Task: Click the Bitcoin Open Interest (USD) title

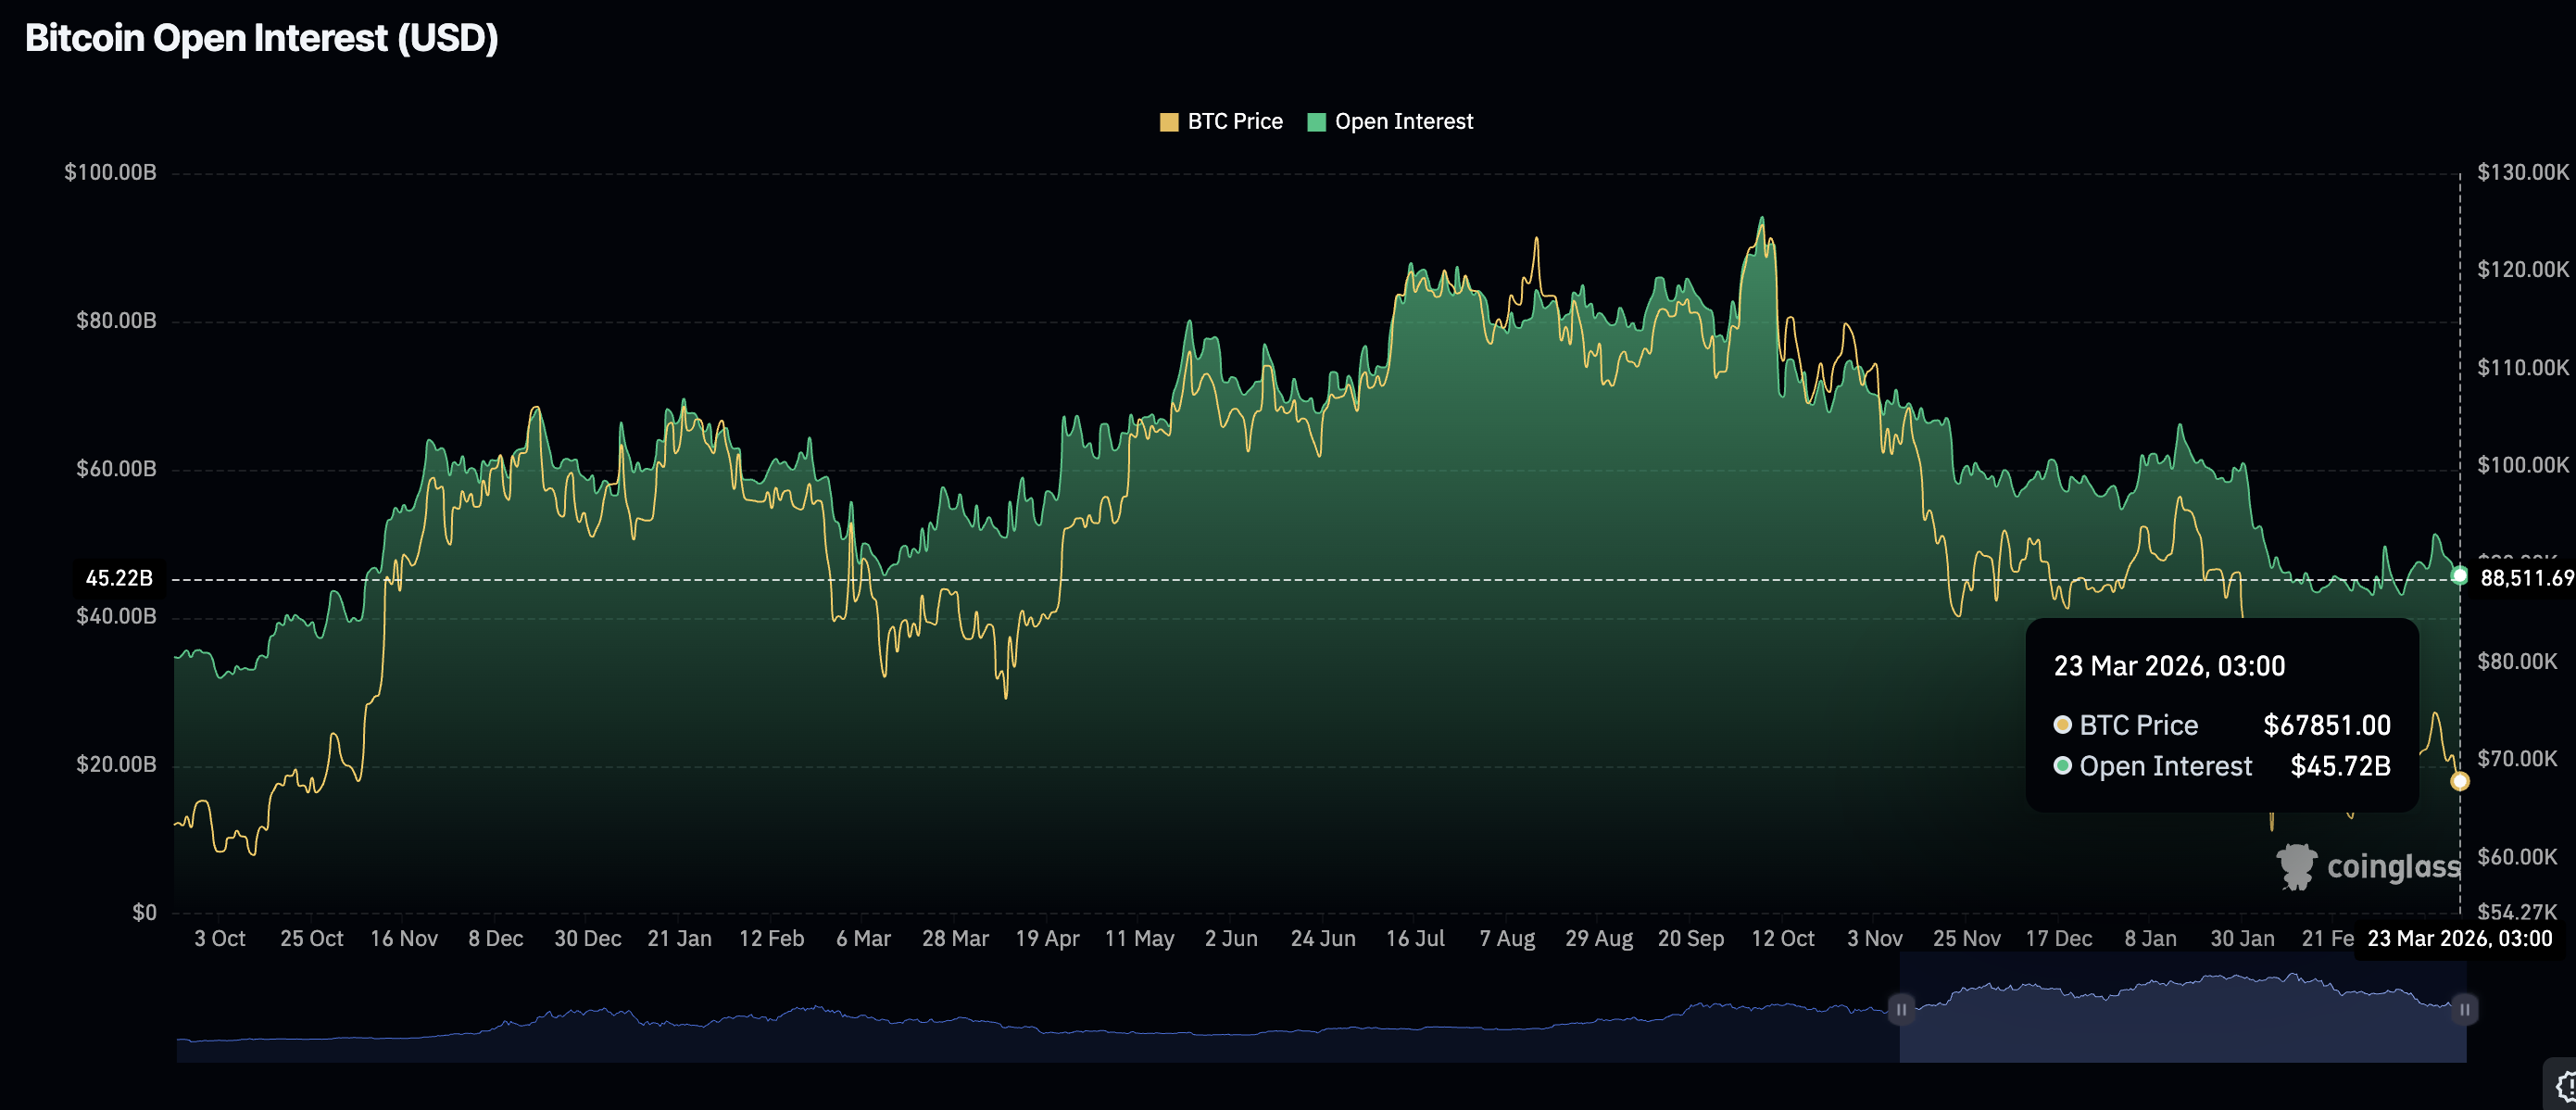Action: [261, 38]
